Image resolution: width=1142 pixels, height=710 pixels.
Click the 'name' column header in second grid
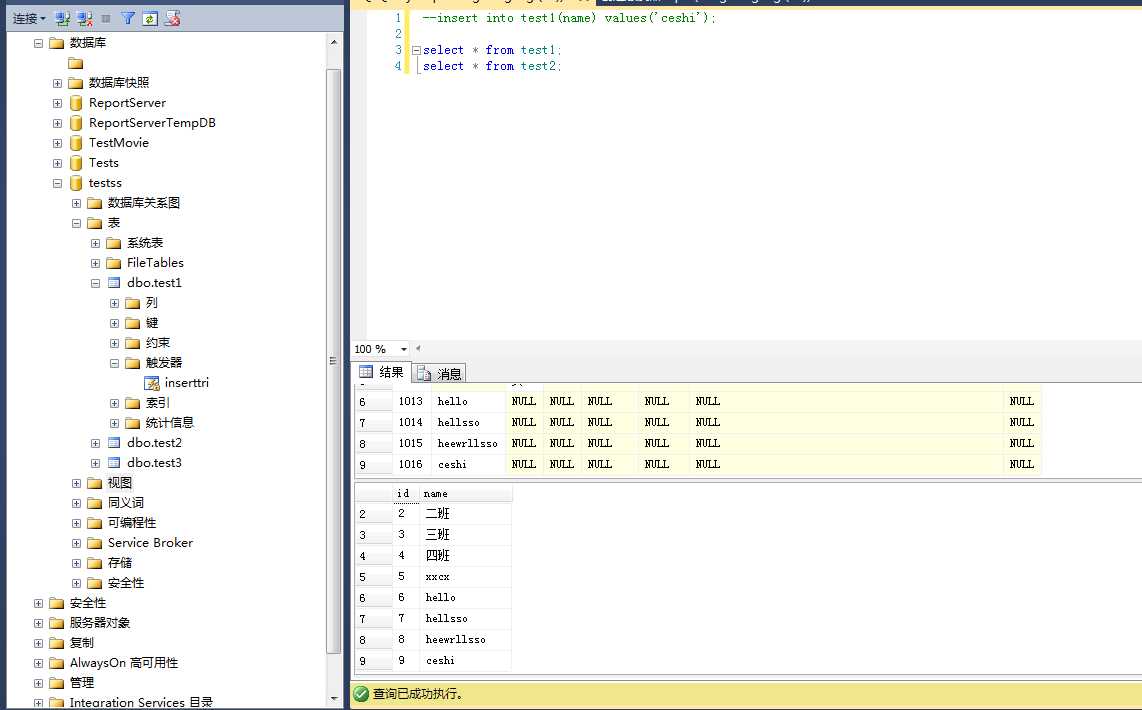pos(466,494)
